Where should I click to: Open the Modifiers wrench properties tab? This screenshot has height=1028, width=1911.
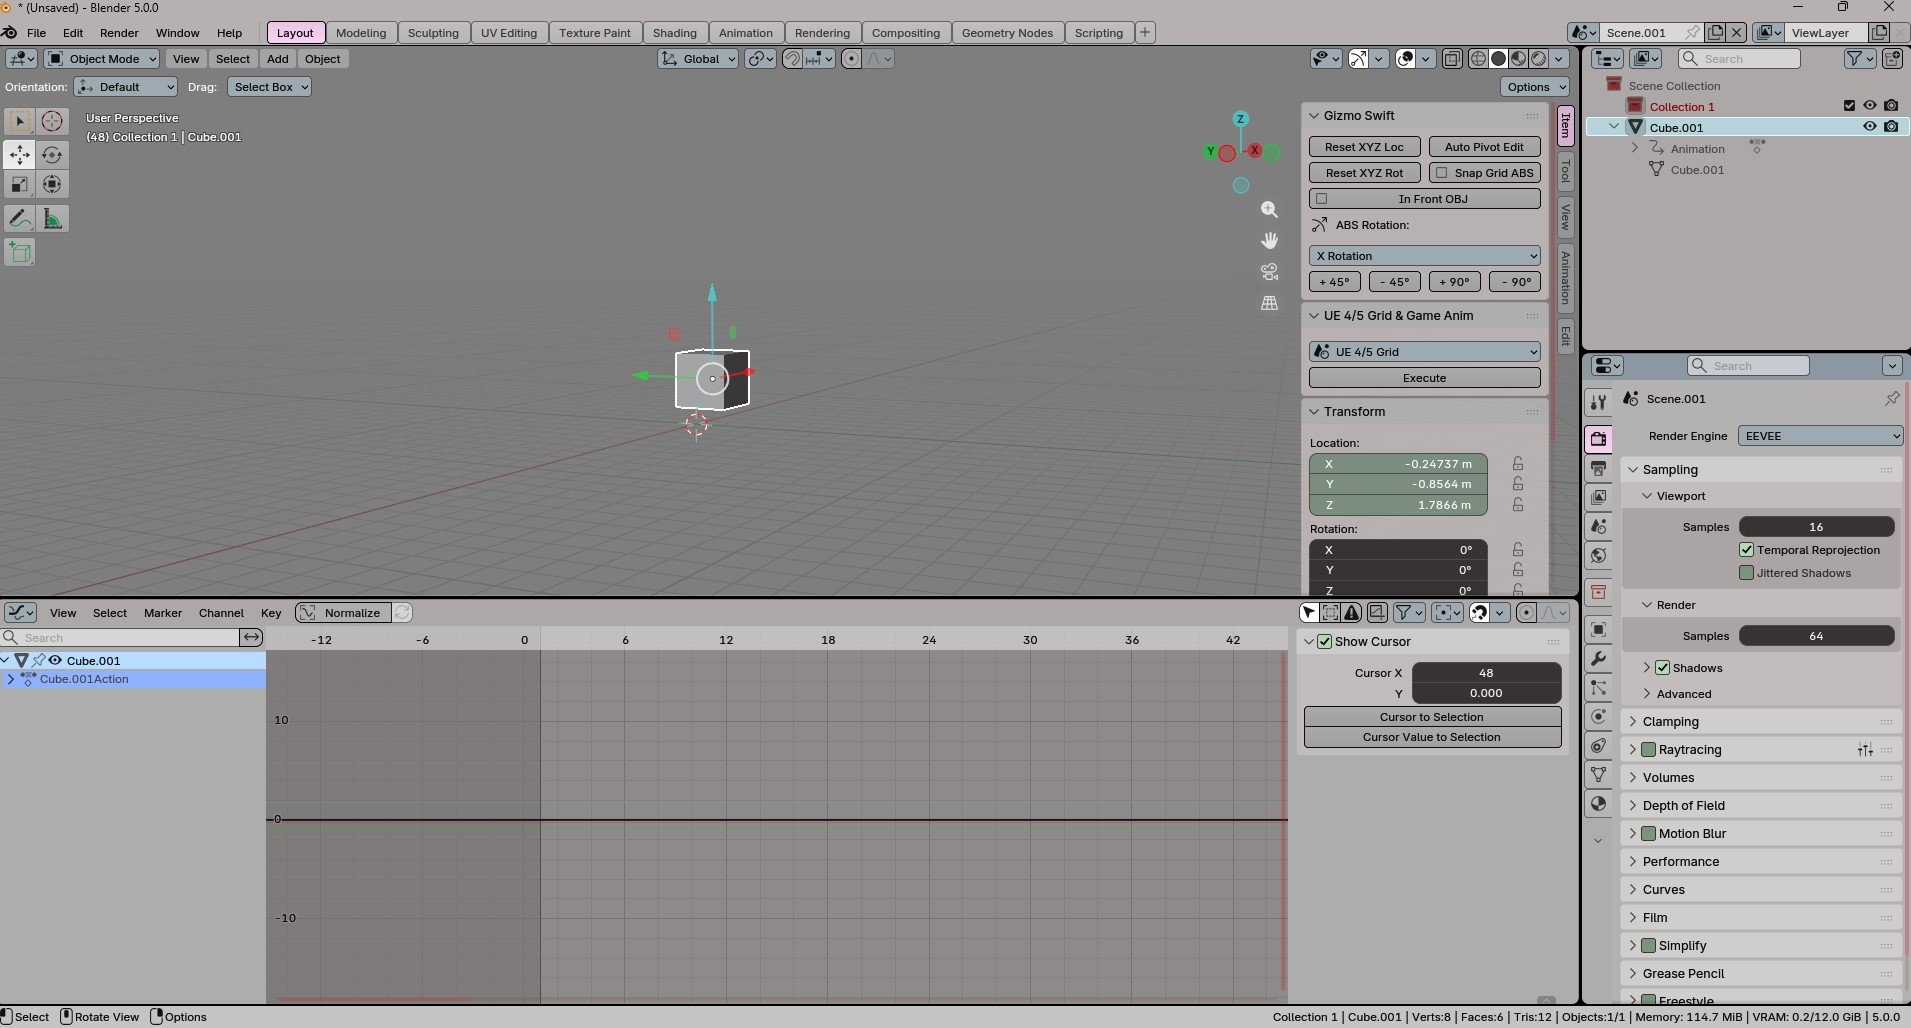[1598, 659]
